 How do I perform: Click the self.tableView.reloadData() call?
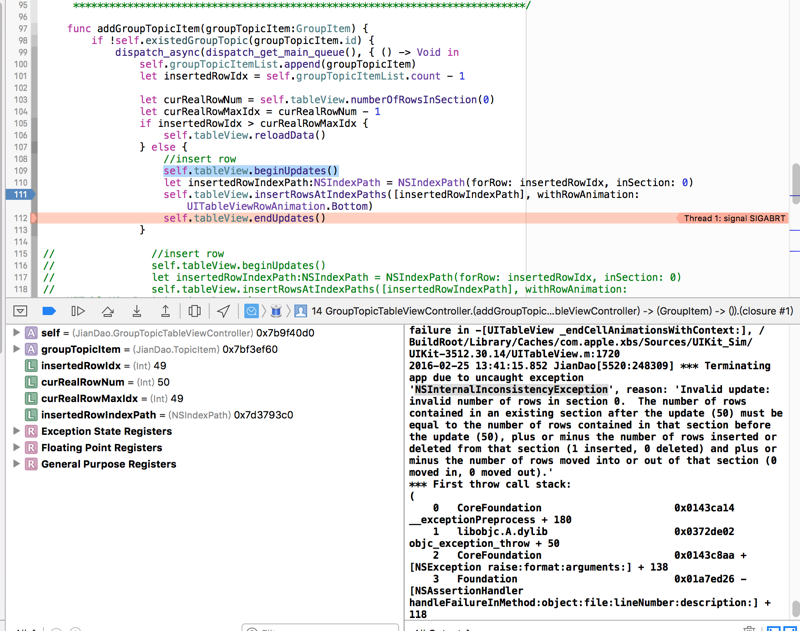244,135
